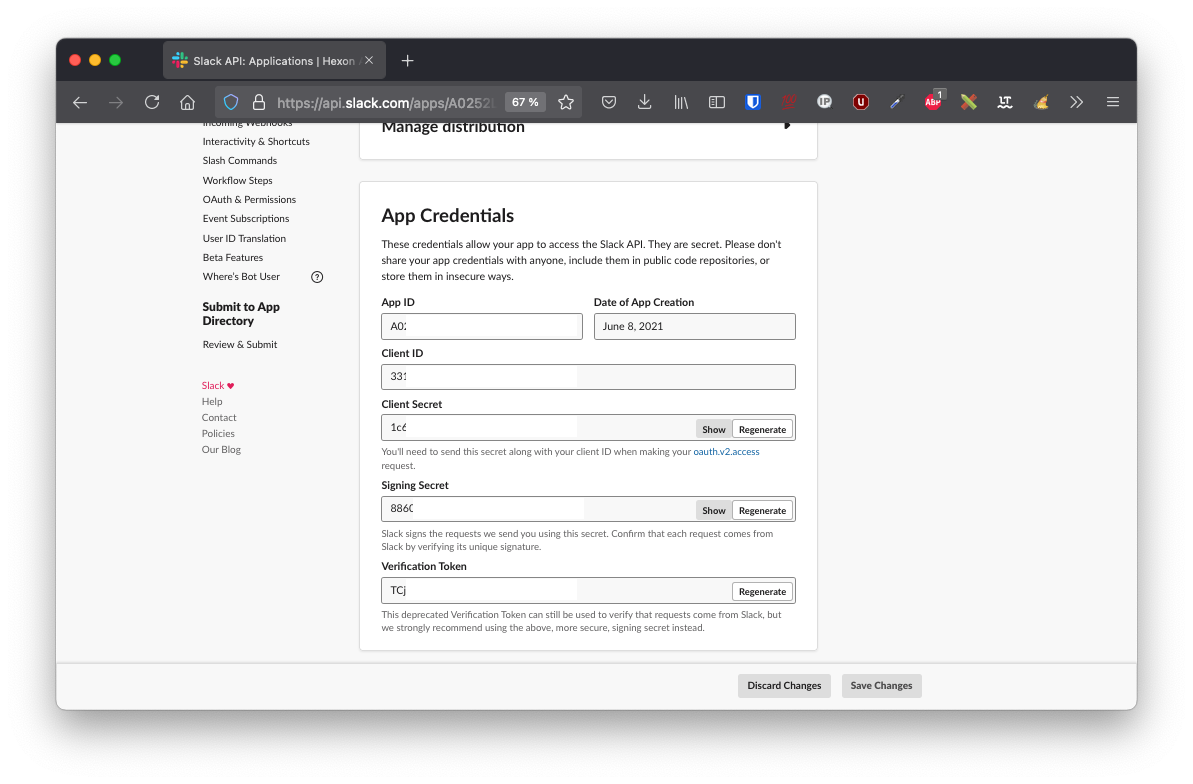Click the padlock site security icon
This screenshot has height=784, width=1193.
click(259, 102)
